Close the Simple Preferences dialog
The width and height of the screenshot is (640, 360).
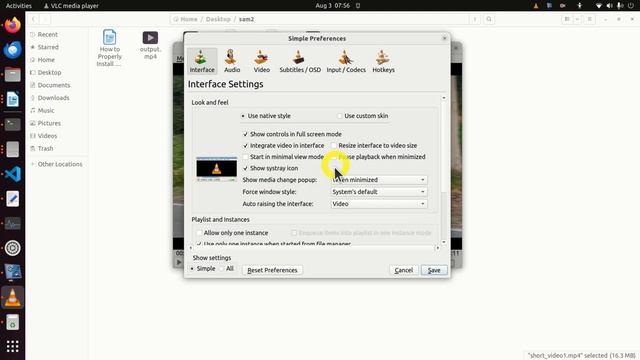coord(444,38)
